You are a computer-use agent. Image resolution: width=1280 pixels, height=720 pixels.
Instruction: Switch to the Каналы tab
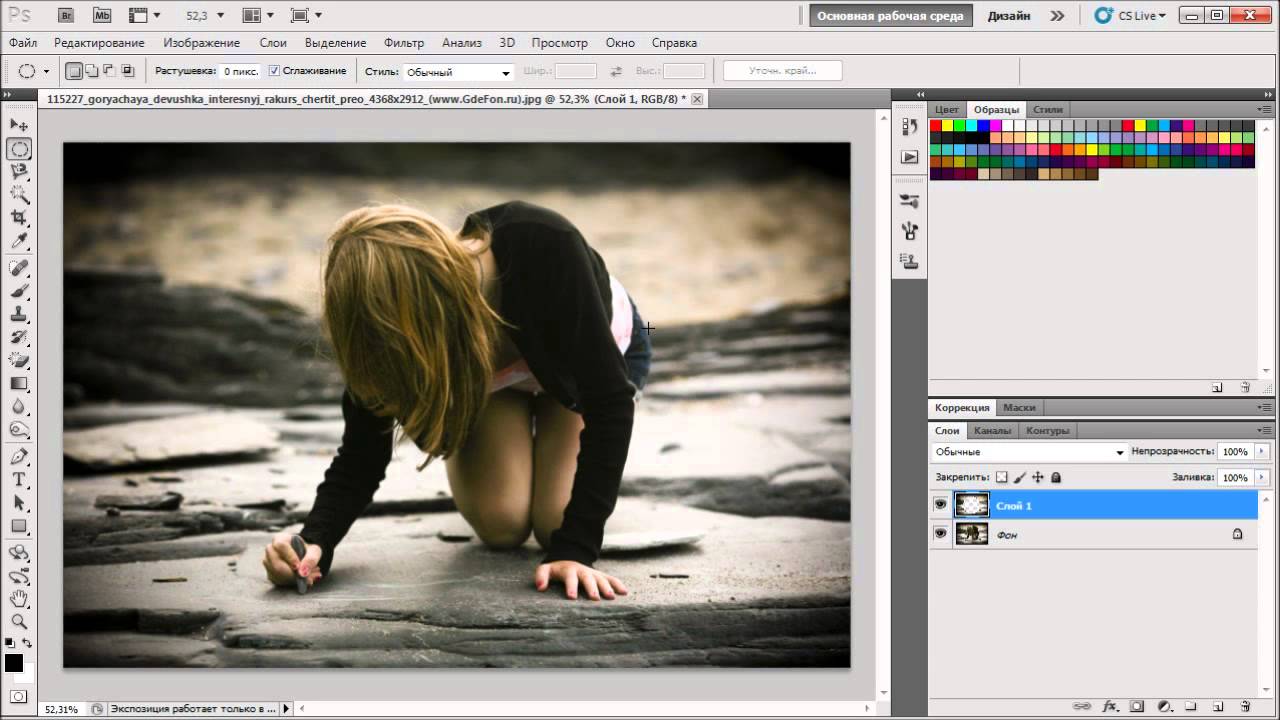992,430
